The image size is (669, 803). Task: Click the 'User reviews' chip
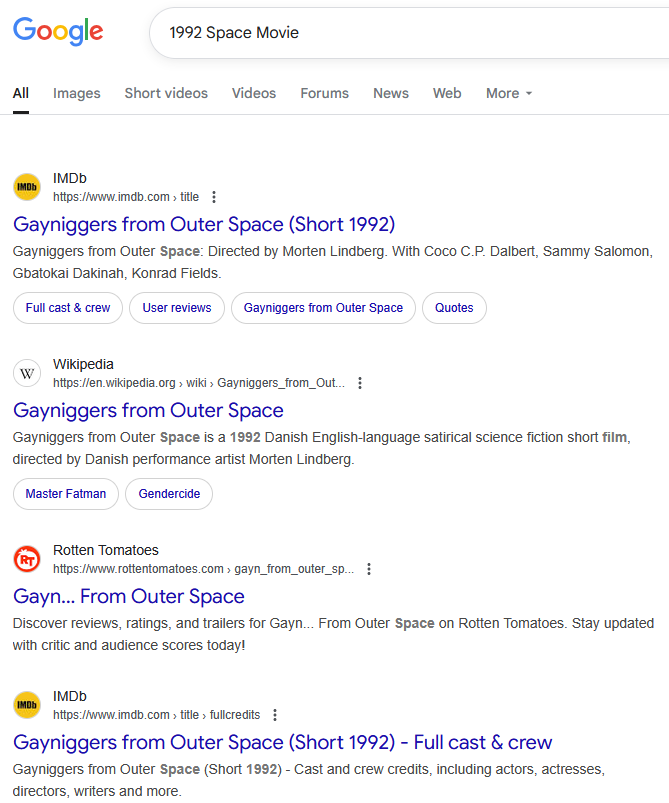(x=177, y=308)
